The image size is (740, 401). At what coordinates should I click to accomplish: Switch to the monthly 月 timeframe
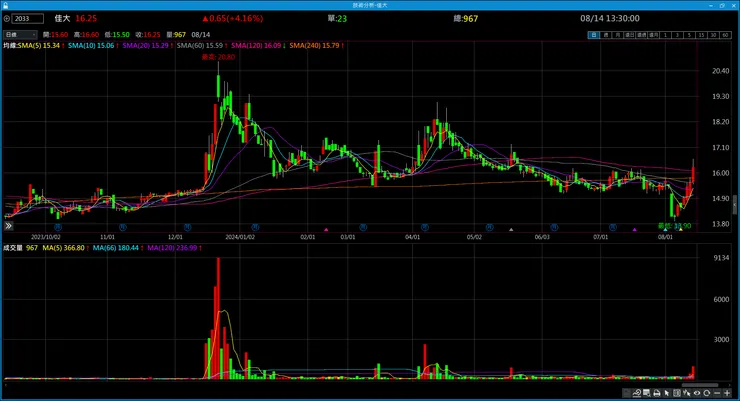click(618, 35)
